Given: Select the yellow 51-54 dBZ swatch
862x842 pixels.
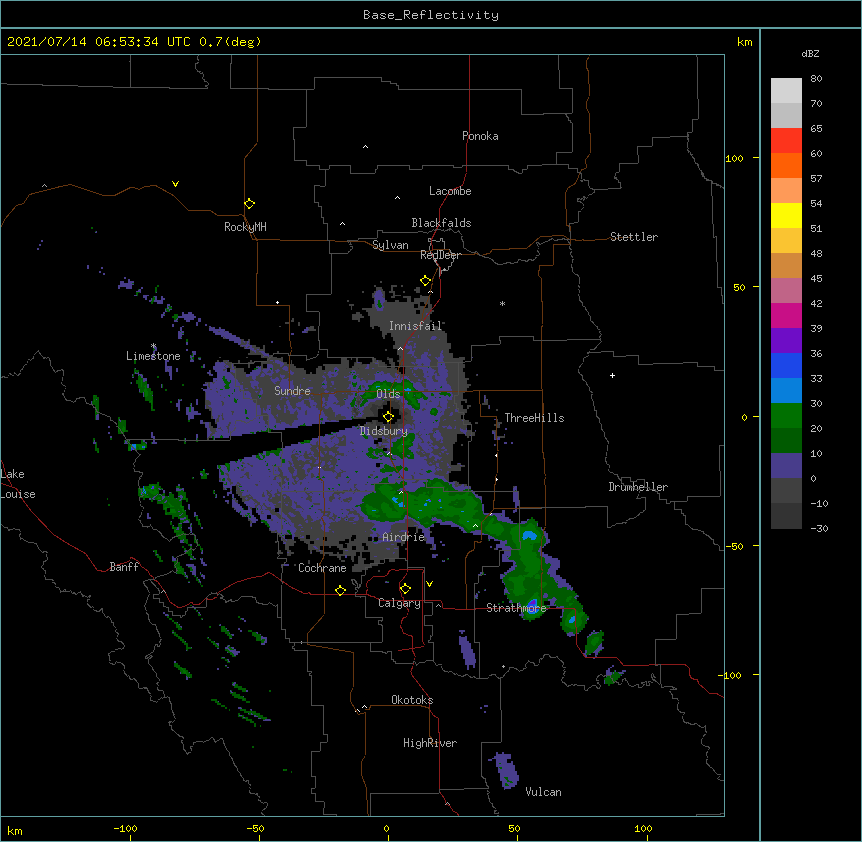Looking at the screenshot, I should tap(786, 215).
